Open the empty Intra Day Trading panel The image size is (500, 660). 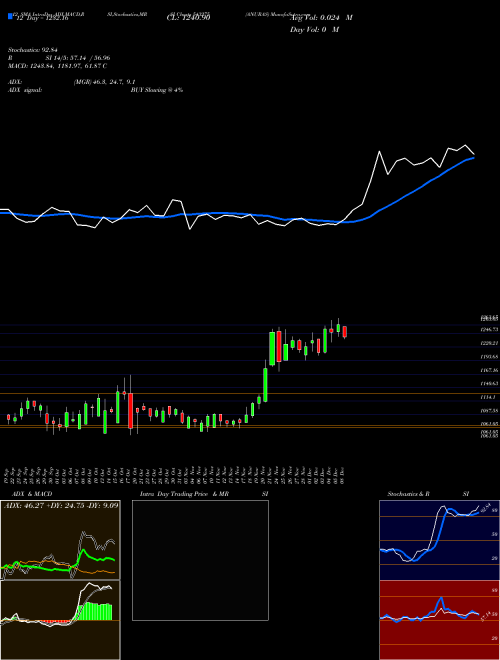point(200,560)
